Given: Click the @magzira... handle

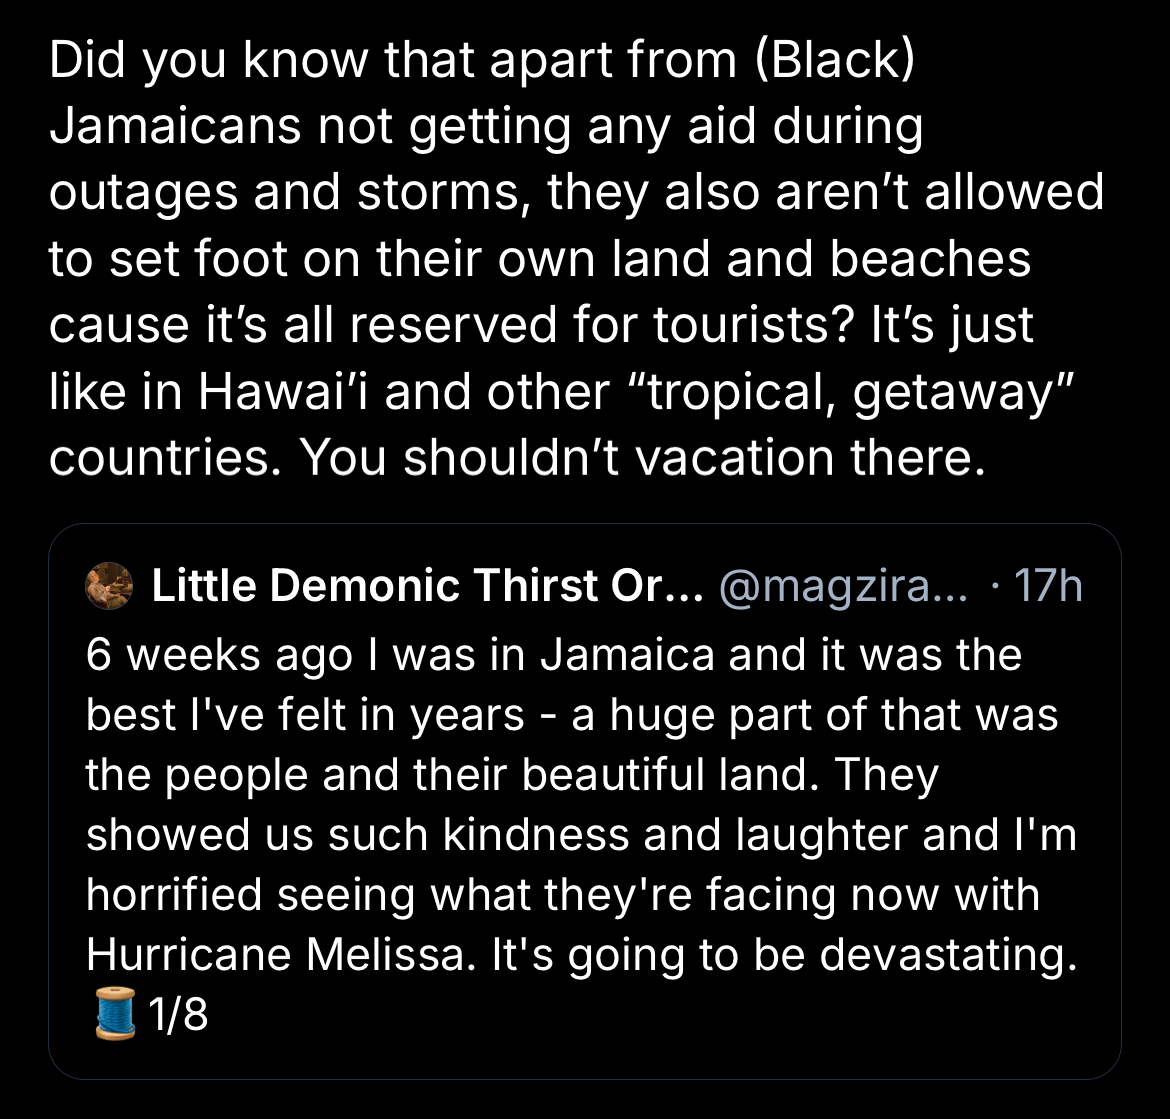Looking at the screenshot, I should click(842, 586).
